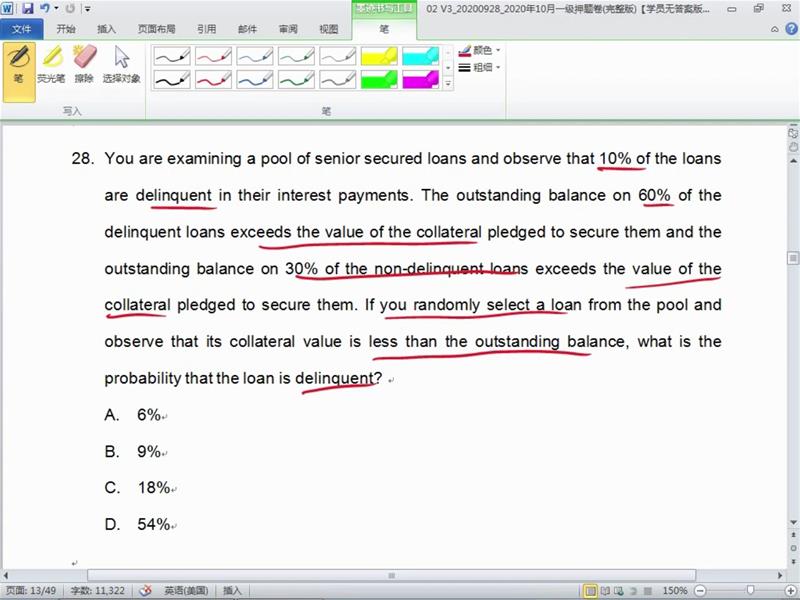800x600 pixels.
Task: Switch to Draft view
Action: coord(647,591)
